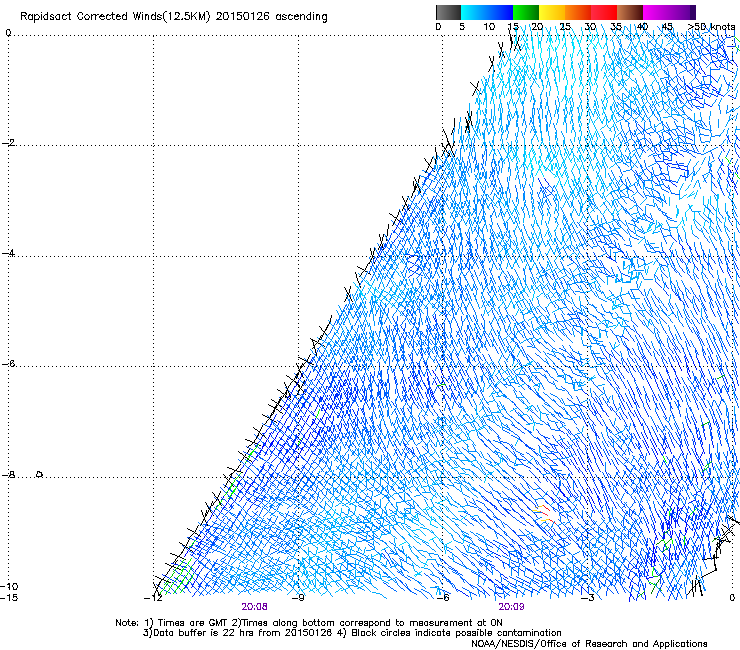Click legend label '5' under the color bar

coord(462,27)
